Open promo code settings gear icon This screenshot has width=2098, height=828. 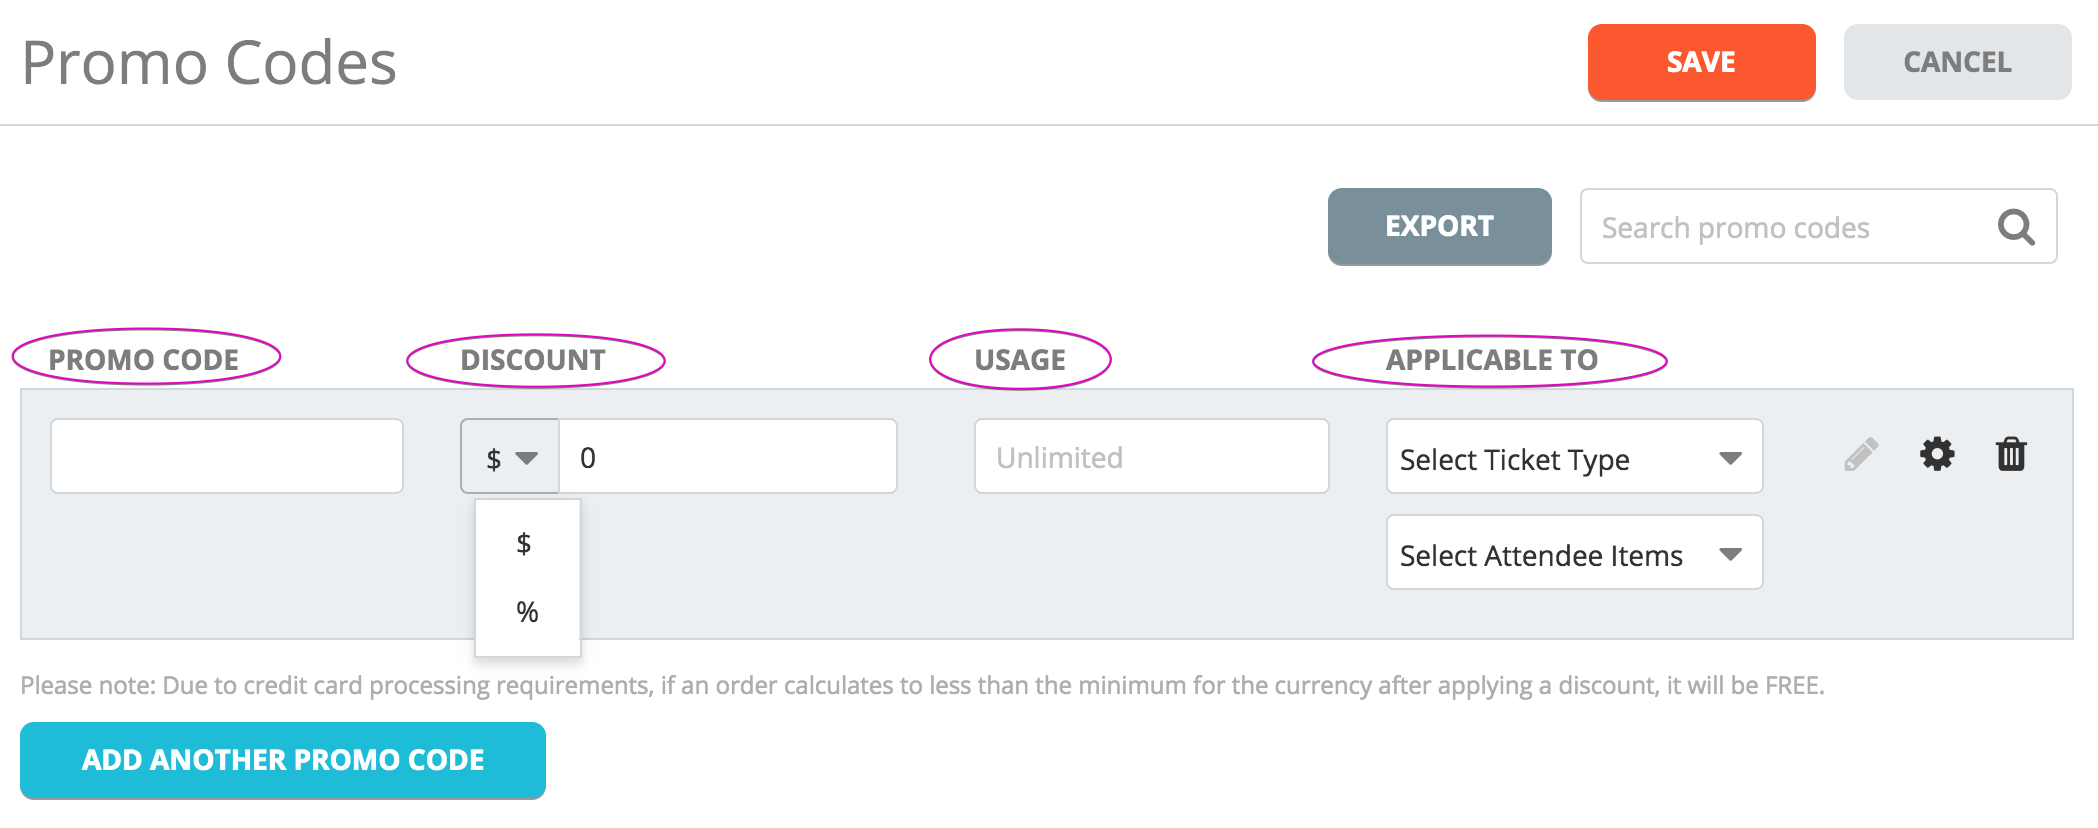coord(1937,454)
